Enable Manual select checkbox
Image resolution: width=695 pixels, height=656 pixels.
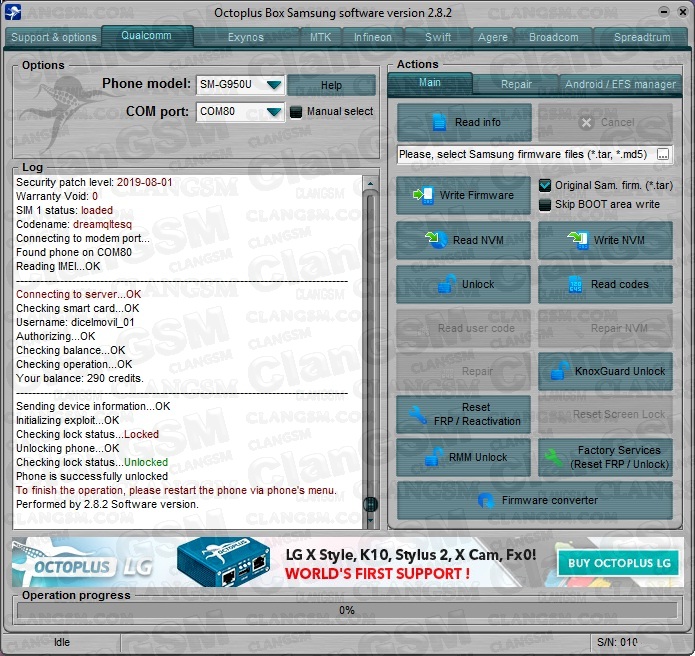[x=295, y=112]
